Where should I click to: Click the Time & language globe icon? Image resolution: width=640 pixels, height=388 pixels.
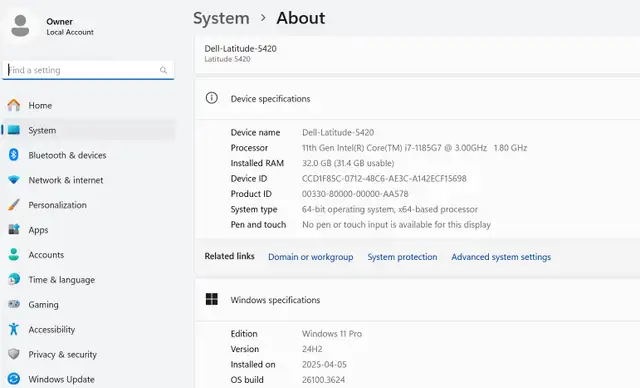tap(13, 279)
